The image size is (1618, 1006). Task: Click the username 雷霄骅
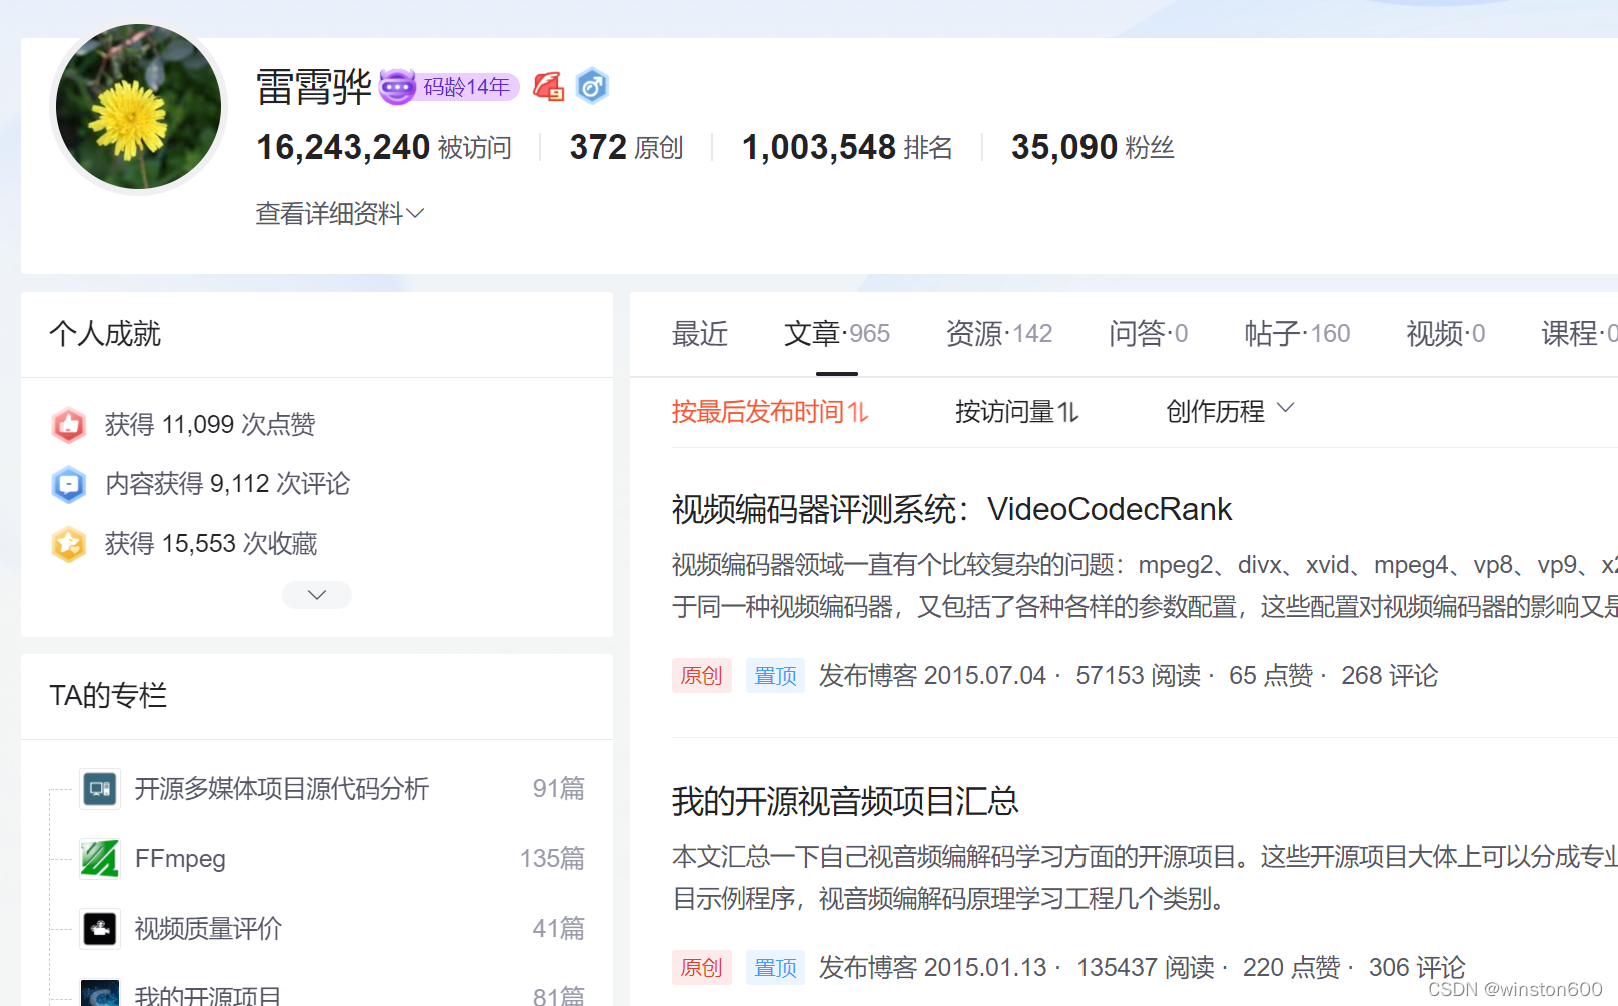click(314, 87)
